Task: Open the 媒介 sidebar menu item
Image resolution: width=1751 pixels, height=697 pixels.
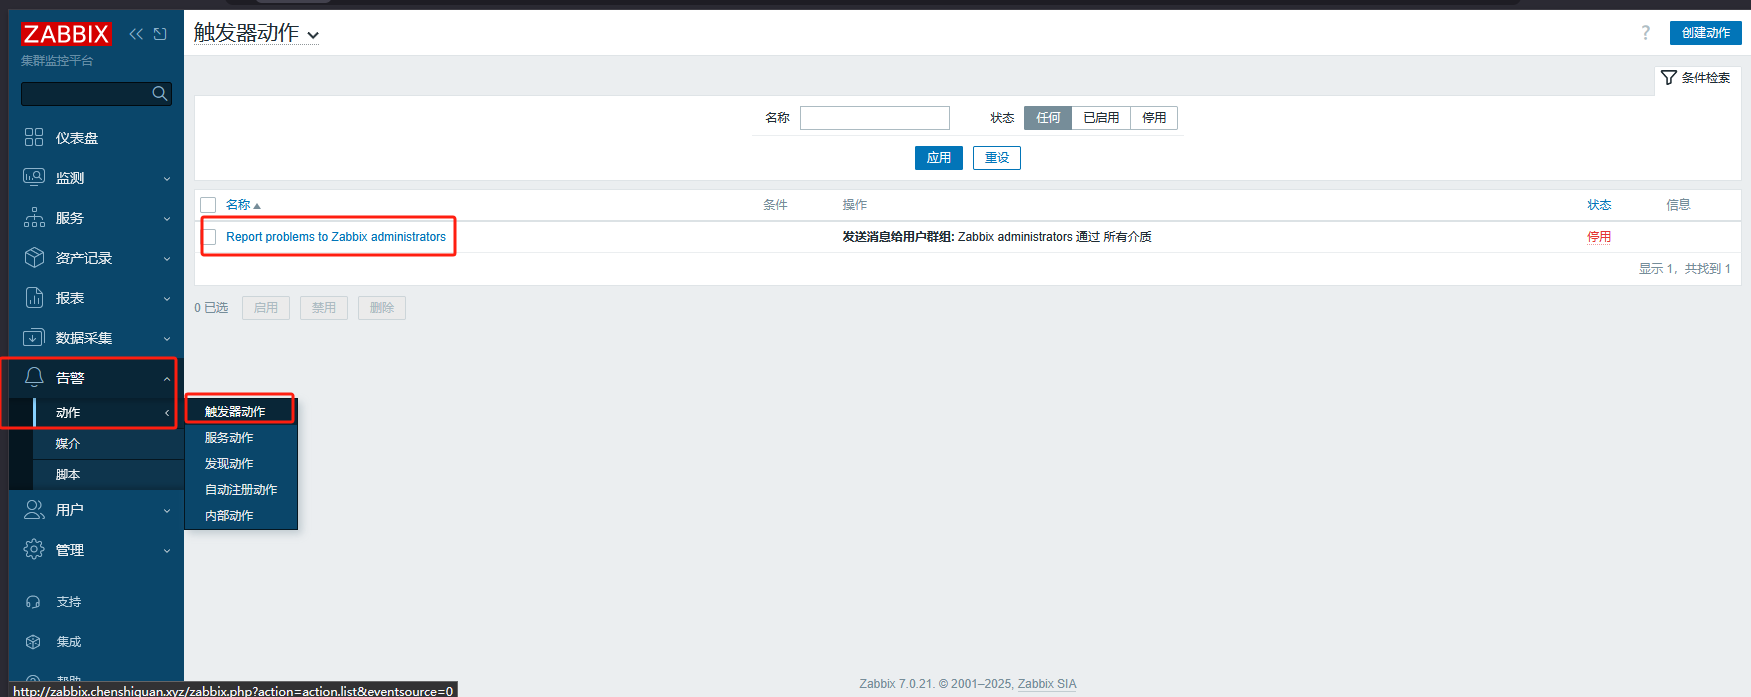Action: 108,443
